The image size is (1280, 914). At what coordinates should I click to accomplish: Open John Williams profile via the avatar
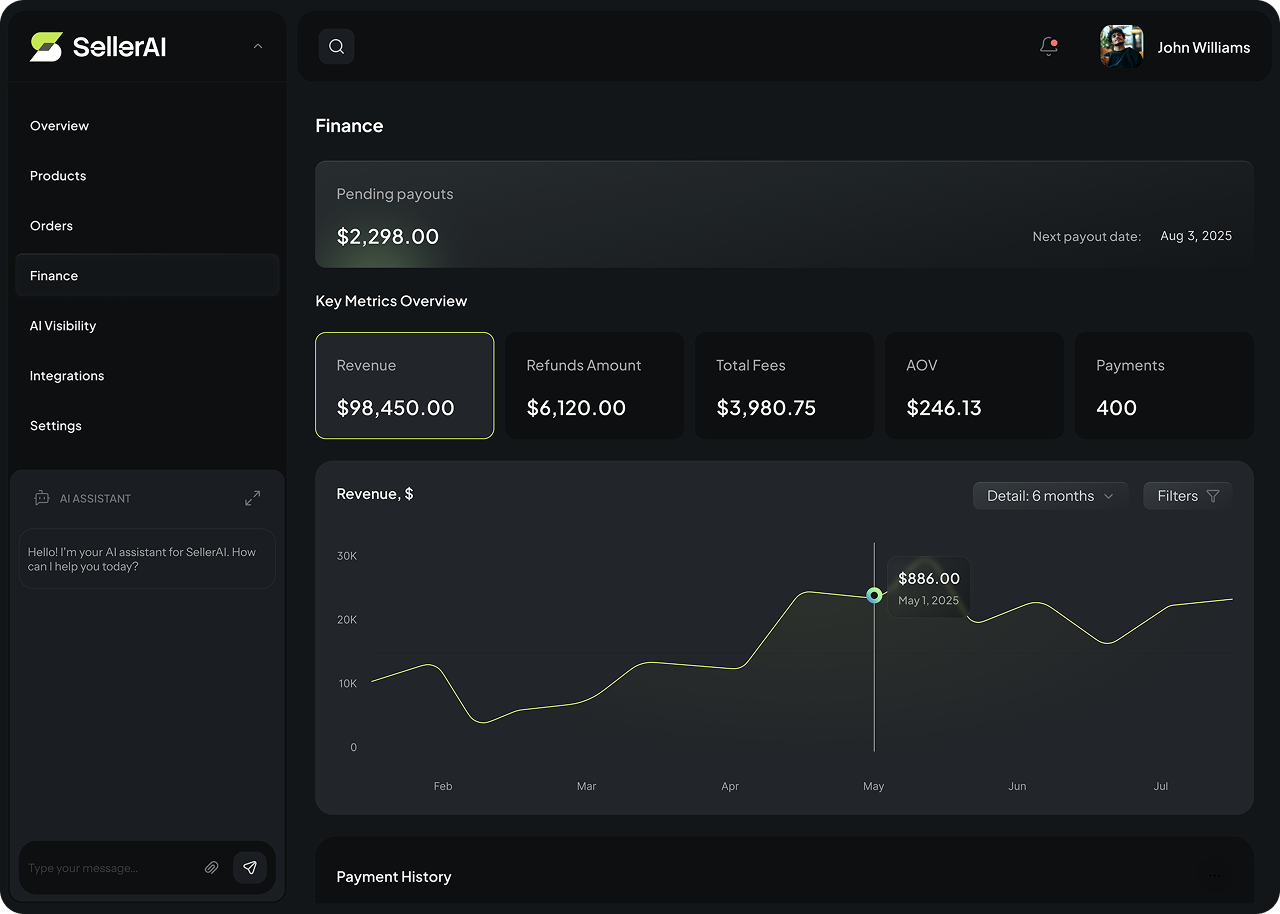tap(1121, 46)
